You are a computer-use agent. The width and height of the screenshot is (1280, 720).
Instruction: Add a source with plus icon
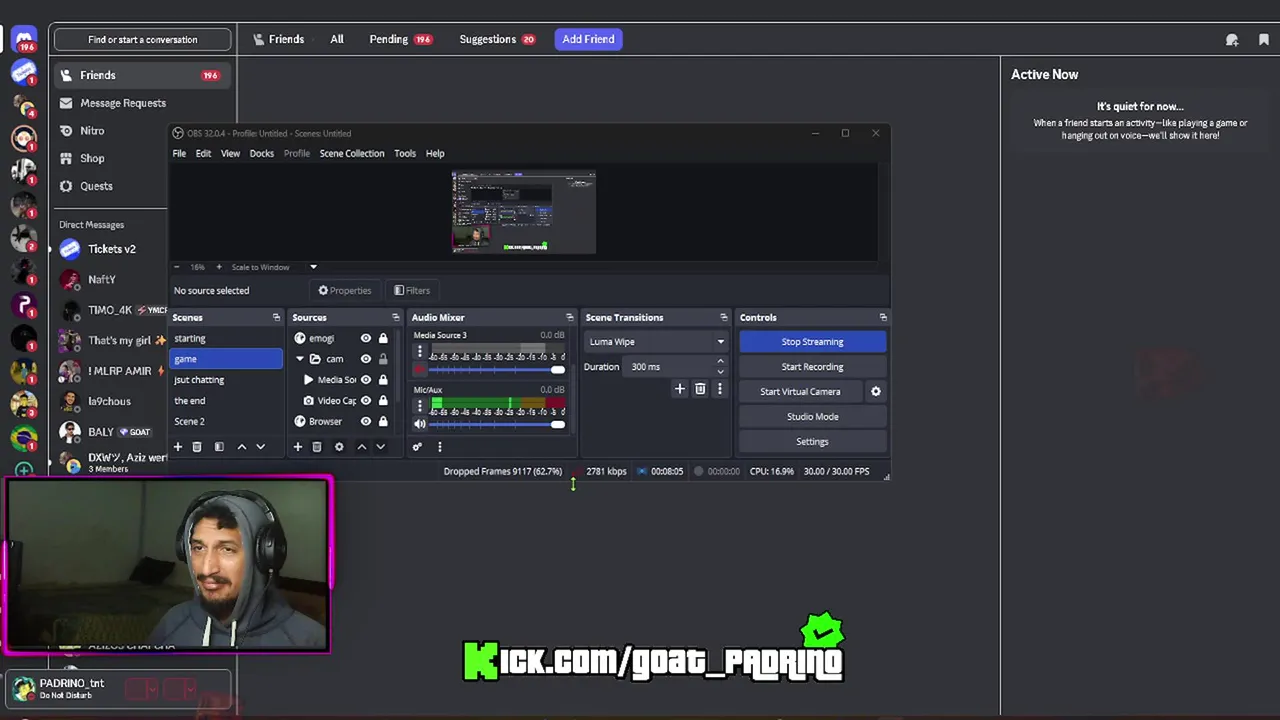297,447
